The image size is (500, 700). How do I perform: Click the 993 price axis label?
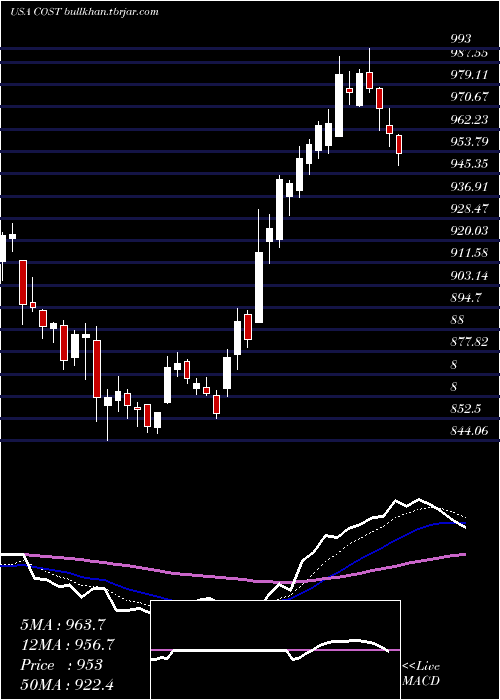460,39
